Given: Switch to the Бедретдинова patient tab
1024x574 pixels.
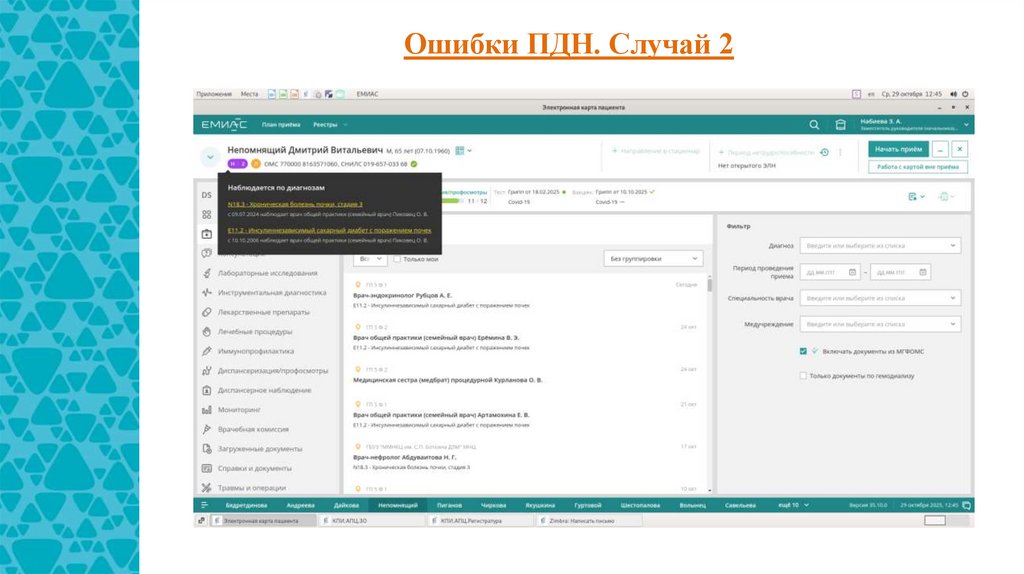Looking at the screenshot, I should click(246, 505).
